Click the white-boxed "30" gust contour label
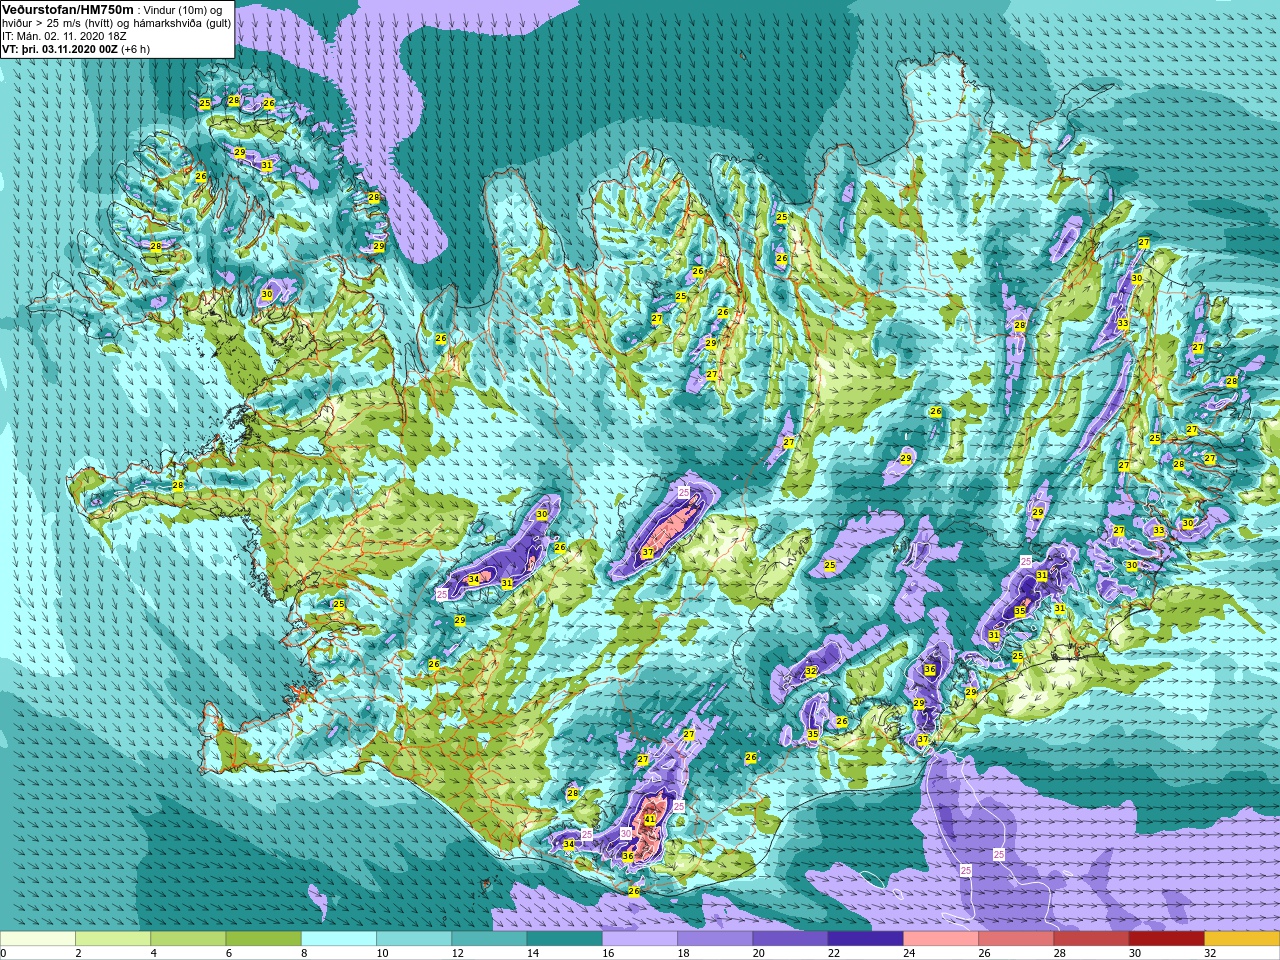1280x960 pixels. [626, 833]
